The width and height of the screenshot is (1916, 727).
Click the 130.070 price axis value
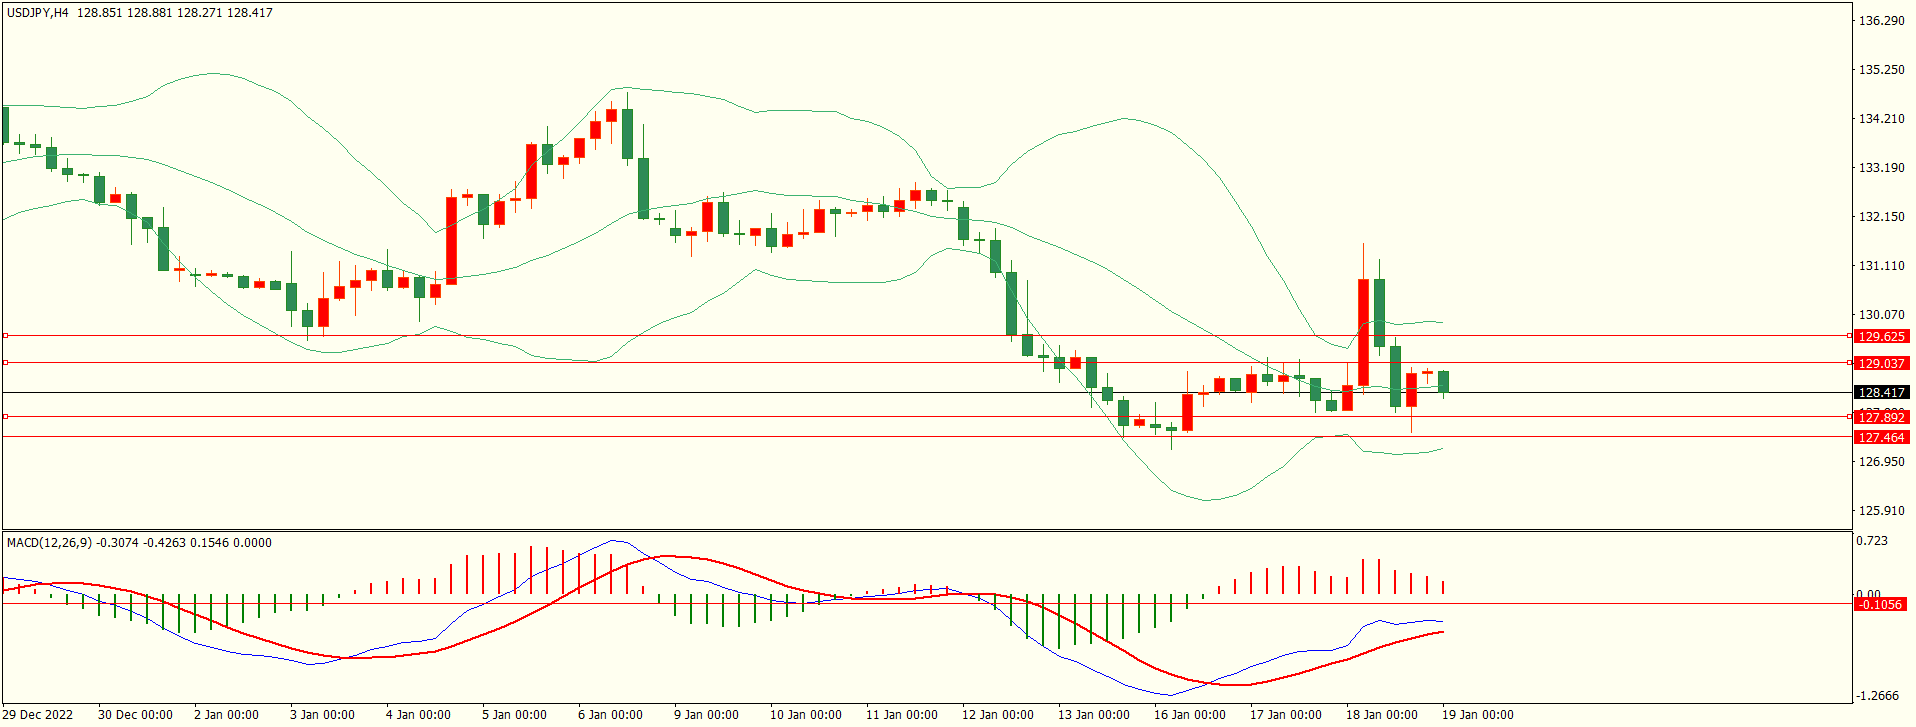(x=1881, y=315)
